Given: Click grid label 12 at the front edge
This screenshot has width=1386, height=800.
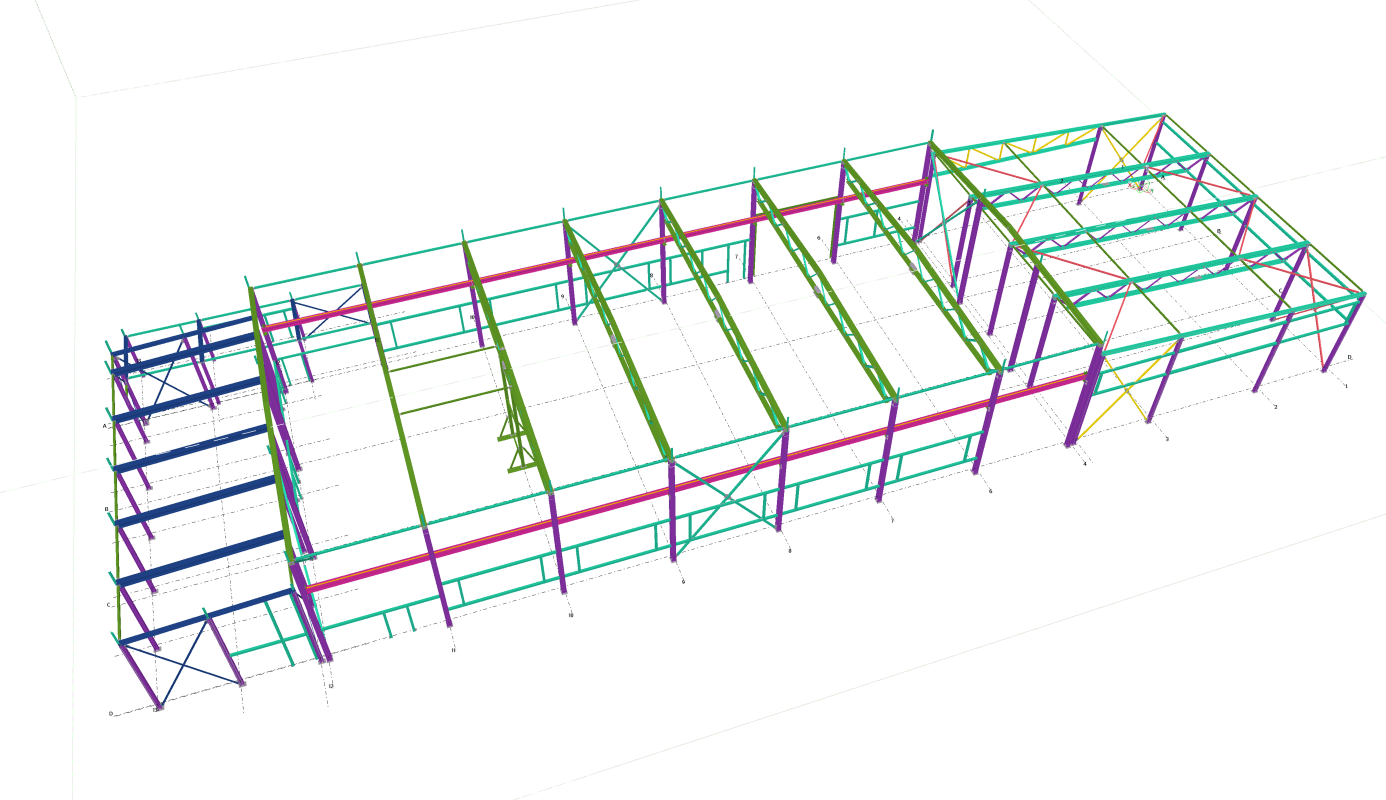Looking at the screenshot, I should pos(331,686).
